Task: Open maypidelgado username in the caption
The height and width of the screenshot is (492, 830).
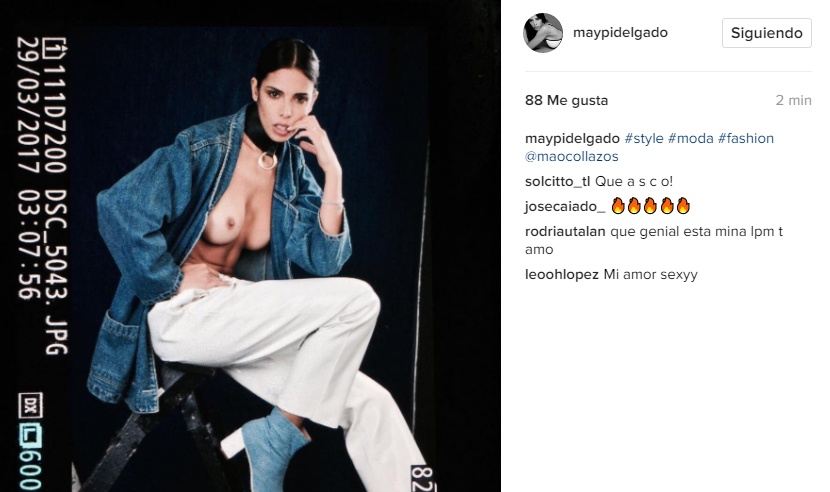Action: [572, 138]
